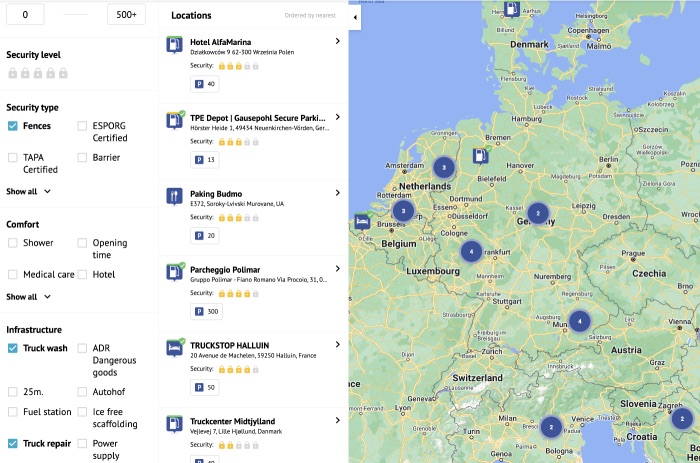Open the cluster of 4 near Munich
The image size is (700, 463).
pos(580,321)
